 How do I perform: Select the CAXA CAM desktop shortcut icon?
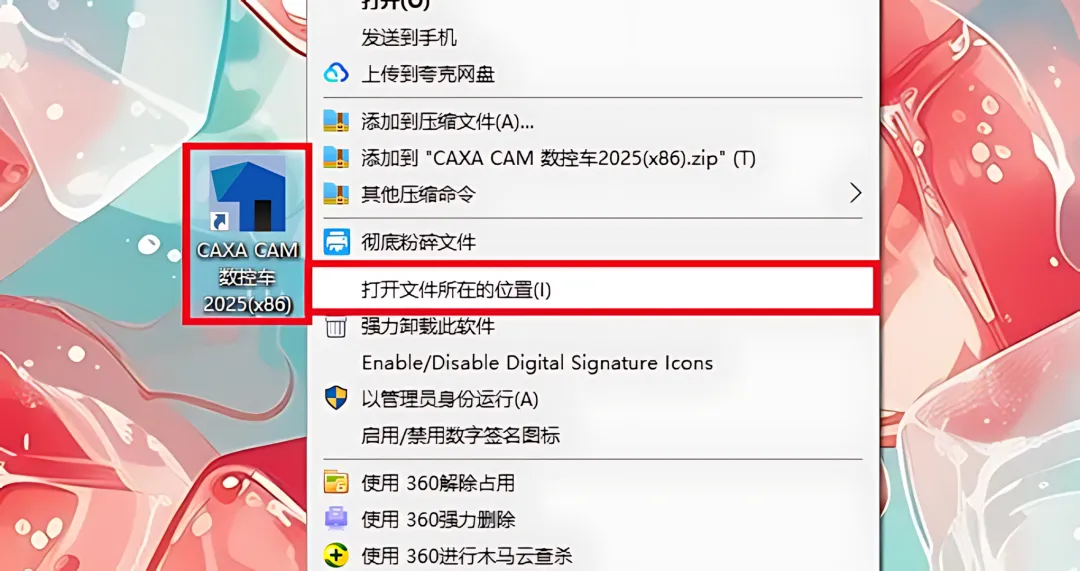[x=248, y=193]
